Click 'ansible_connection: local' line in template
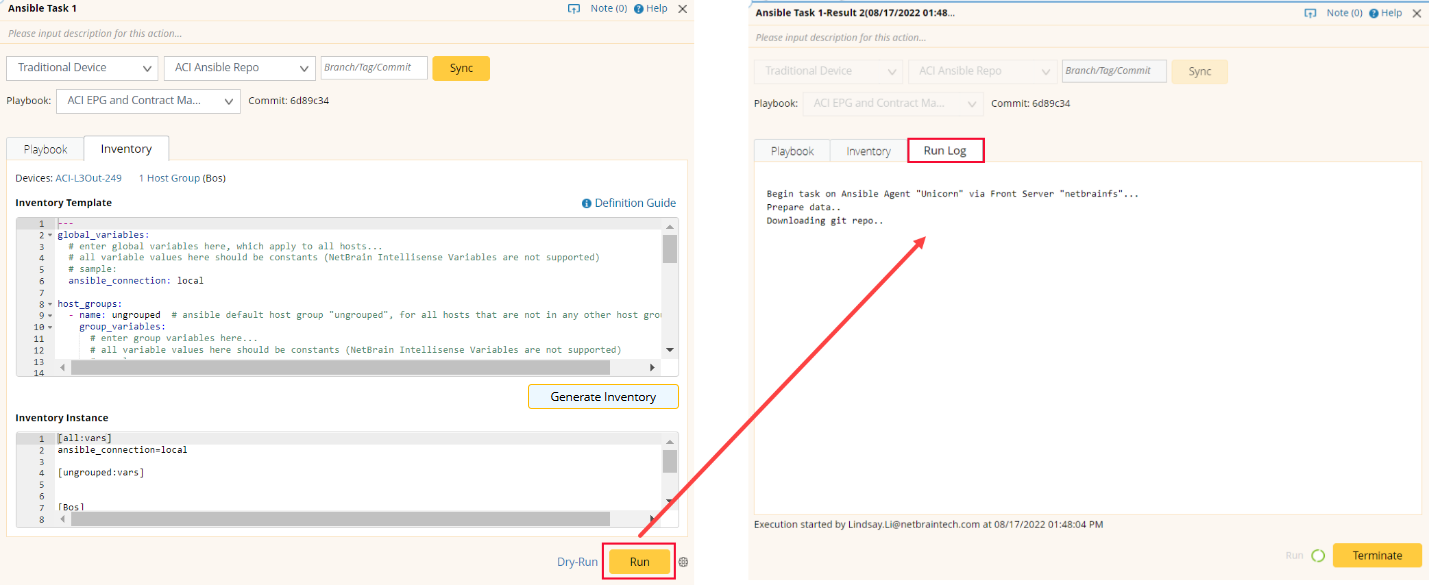Viewport: 1429px width, 585px height. coord(136,281)
